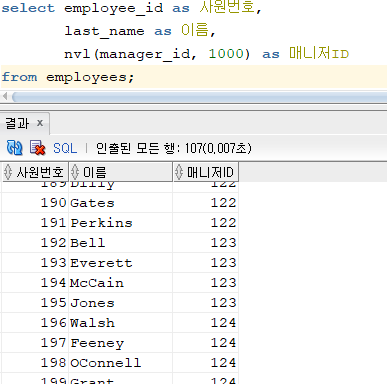This screenshot has height=384, width=387.
Task: Click manager ID 124 in Walsh row
Action: [206, 323]
